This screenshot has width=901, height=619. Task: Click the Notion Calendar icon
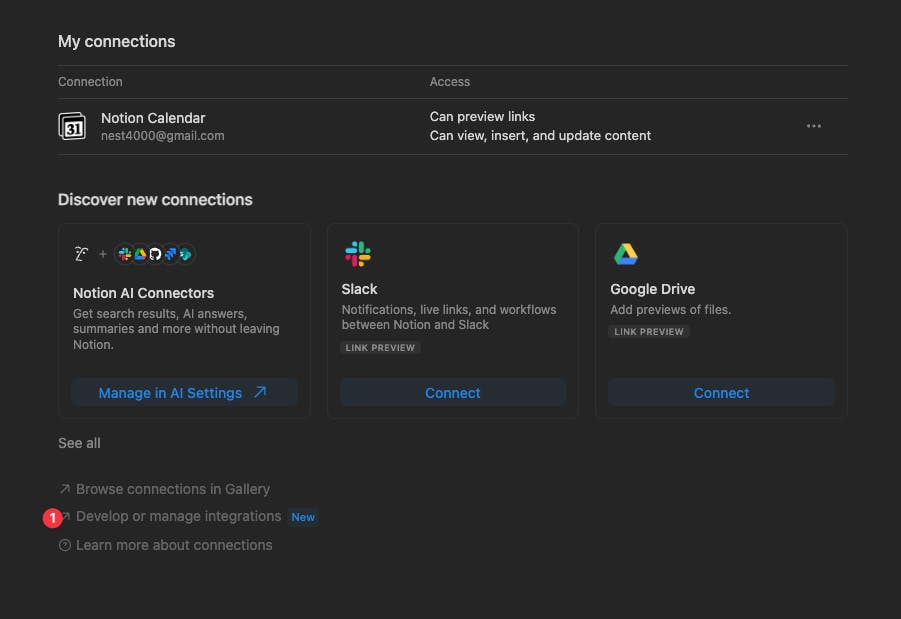[x=72, y=126]
